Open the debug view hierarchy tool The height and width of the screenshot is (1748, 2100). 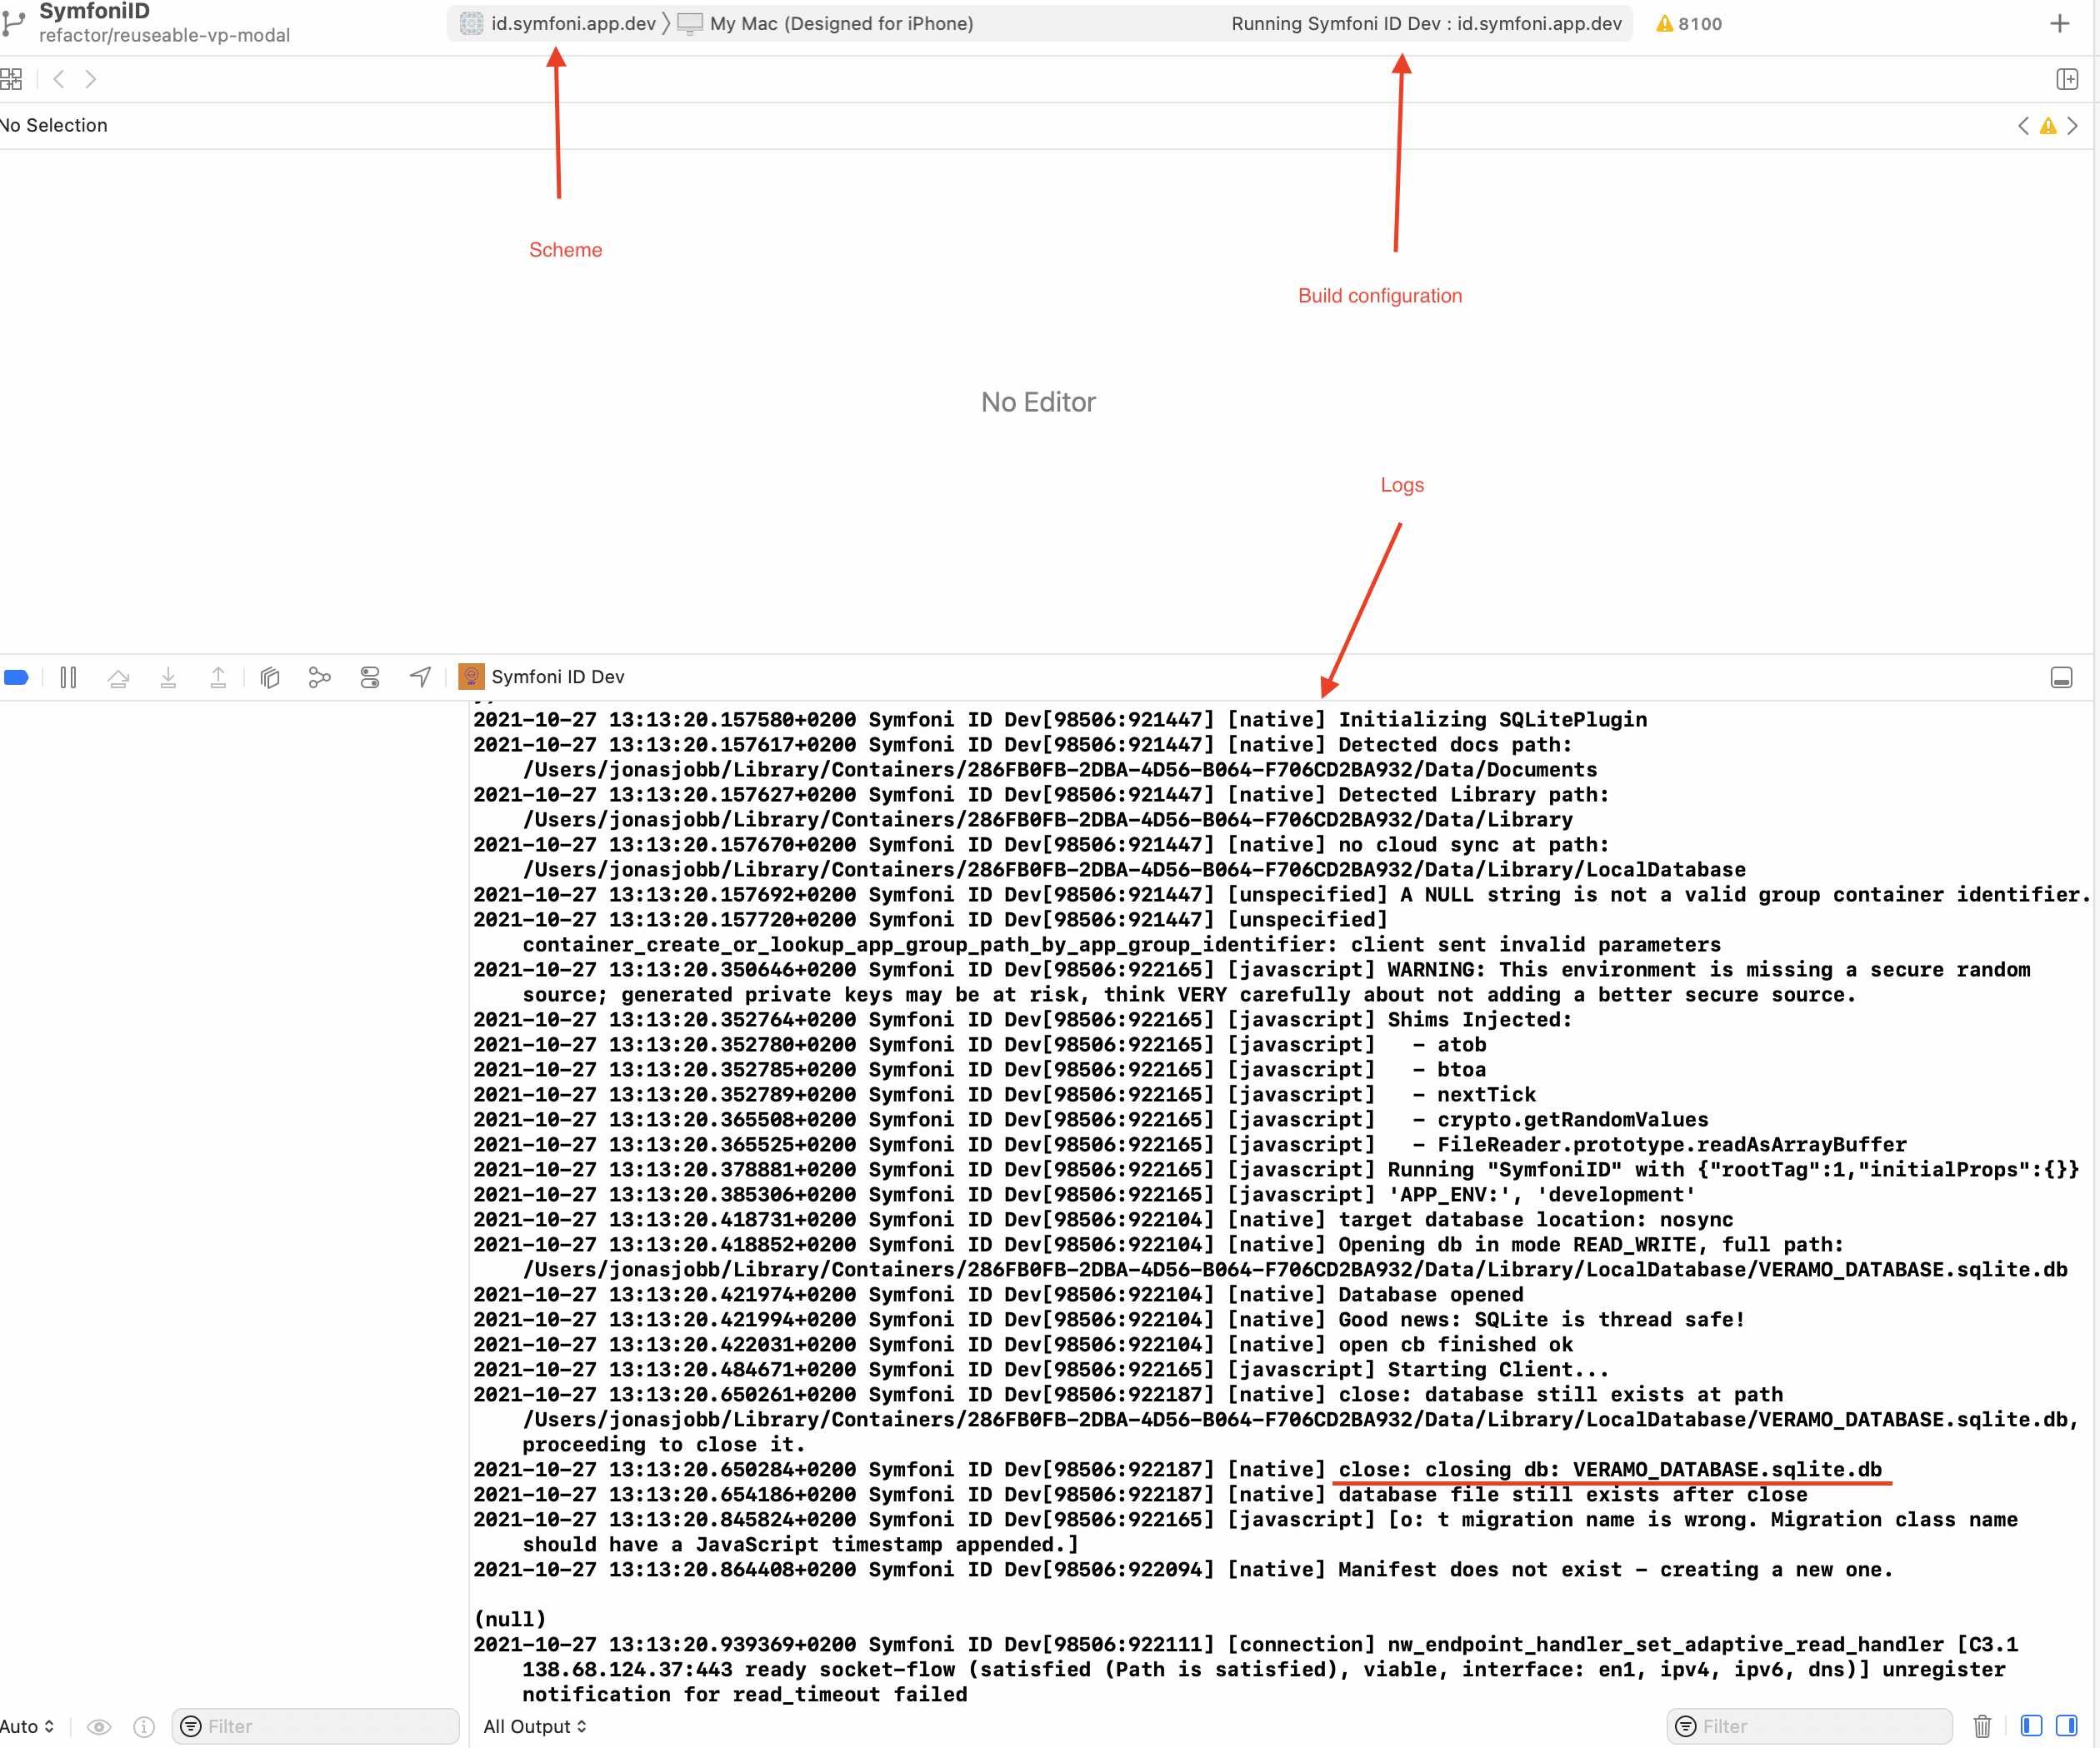270,678
